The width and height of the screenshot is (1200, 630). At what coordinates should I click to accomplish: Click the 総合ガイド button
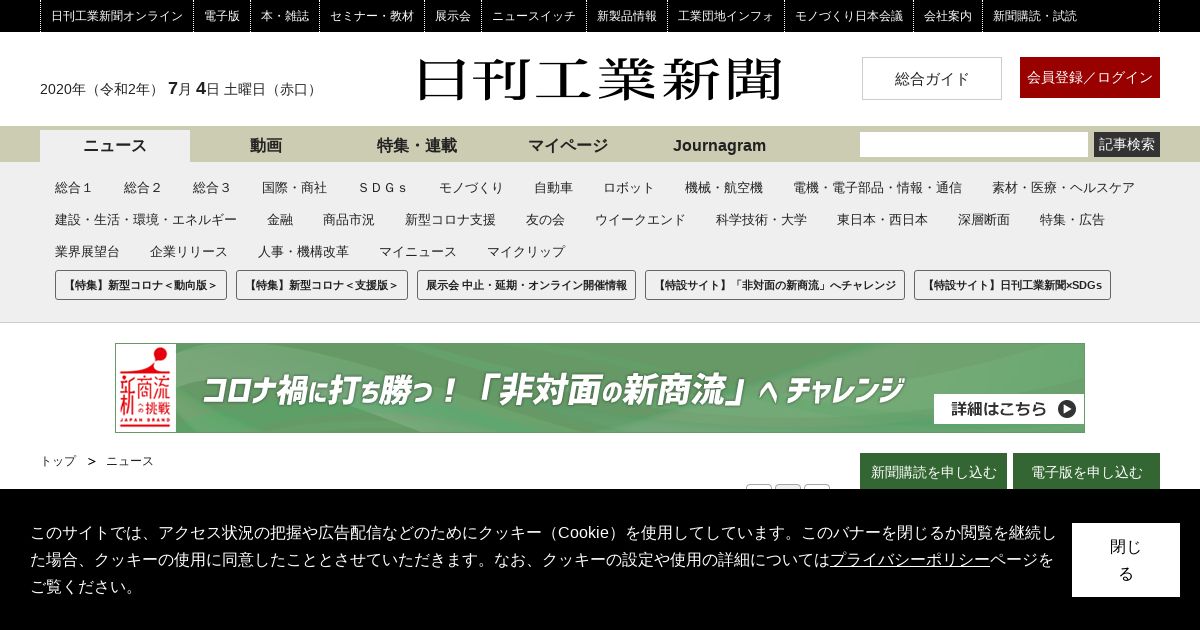click(932, 78)
